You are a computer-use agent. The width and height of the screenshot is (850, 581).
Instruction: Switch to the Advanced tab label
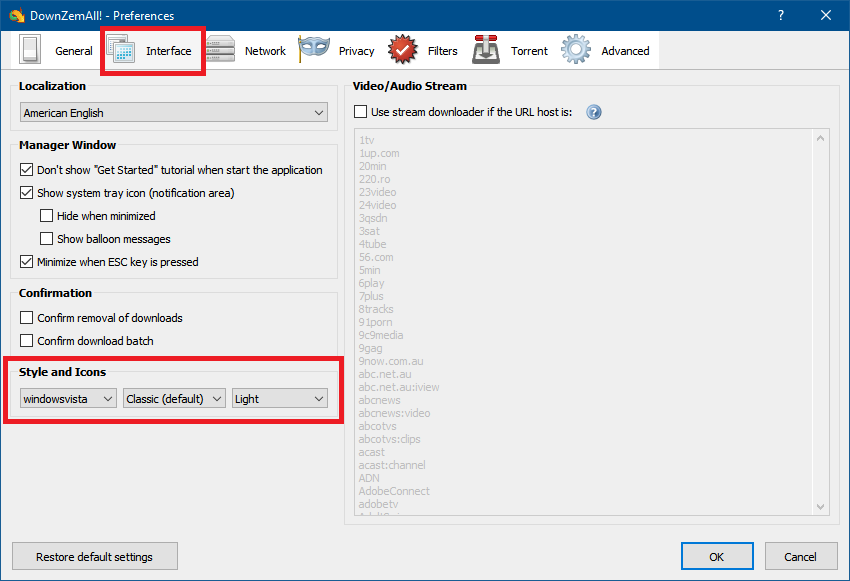pyautogui.click(x=625, y=51)
